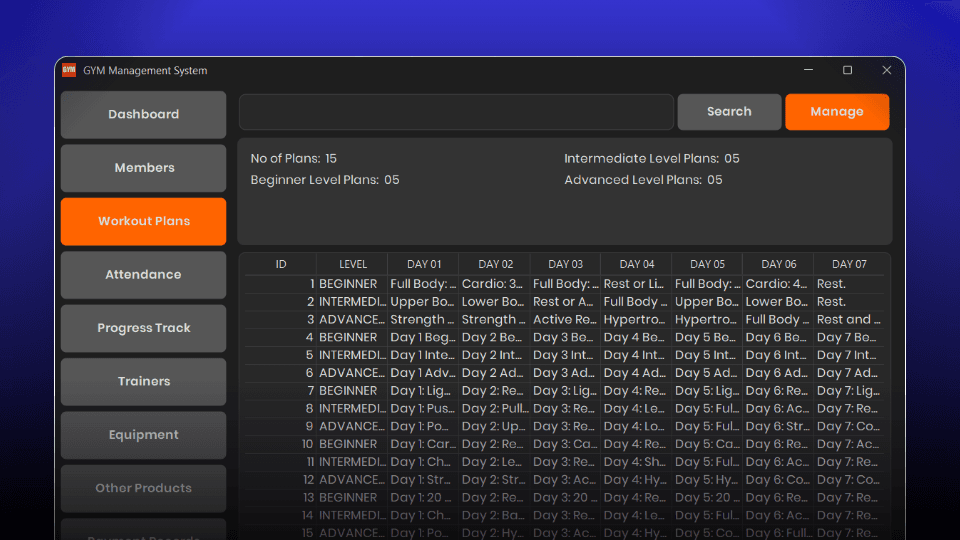Open the Trainers section

[143, 381]
